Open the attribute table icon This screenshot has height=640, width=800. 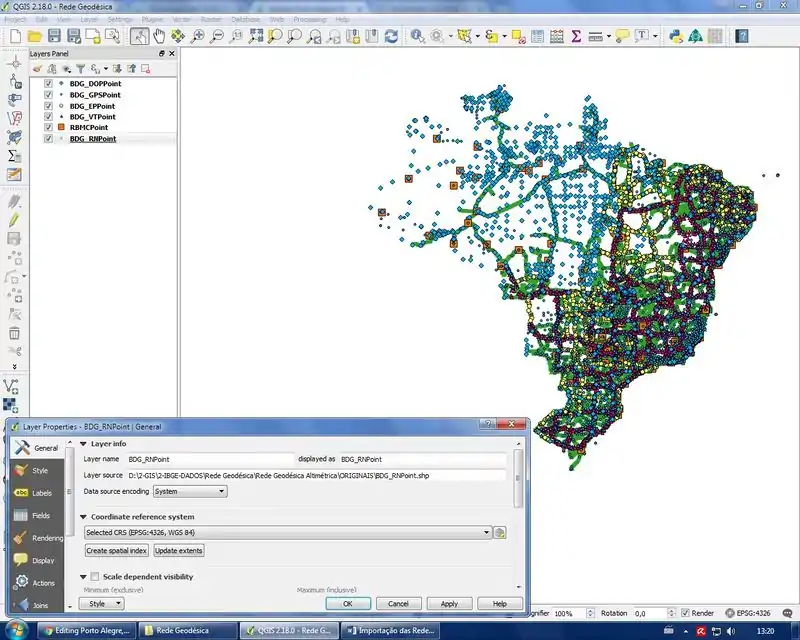(x=538, y=36)
